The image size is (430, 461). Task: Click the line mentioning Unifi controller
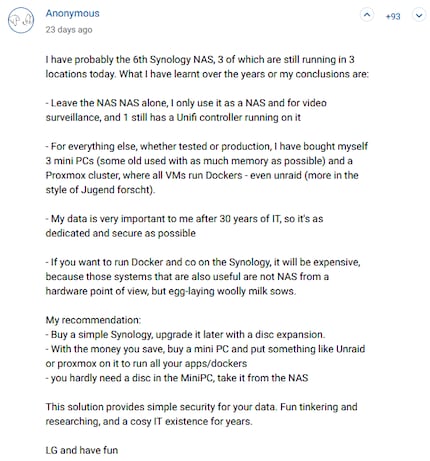click(x=173, y=117)
